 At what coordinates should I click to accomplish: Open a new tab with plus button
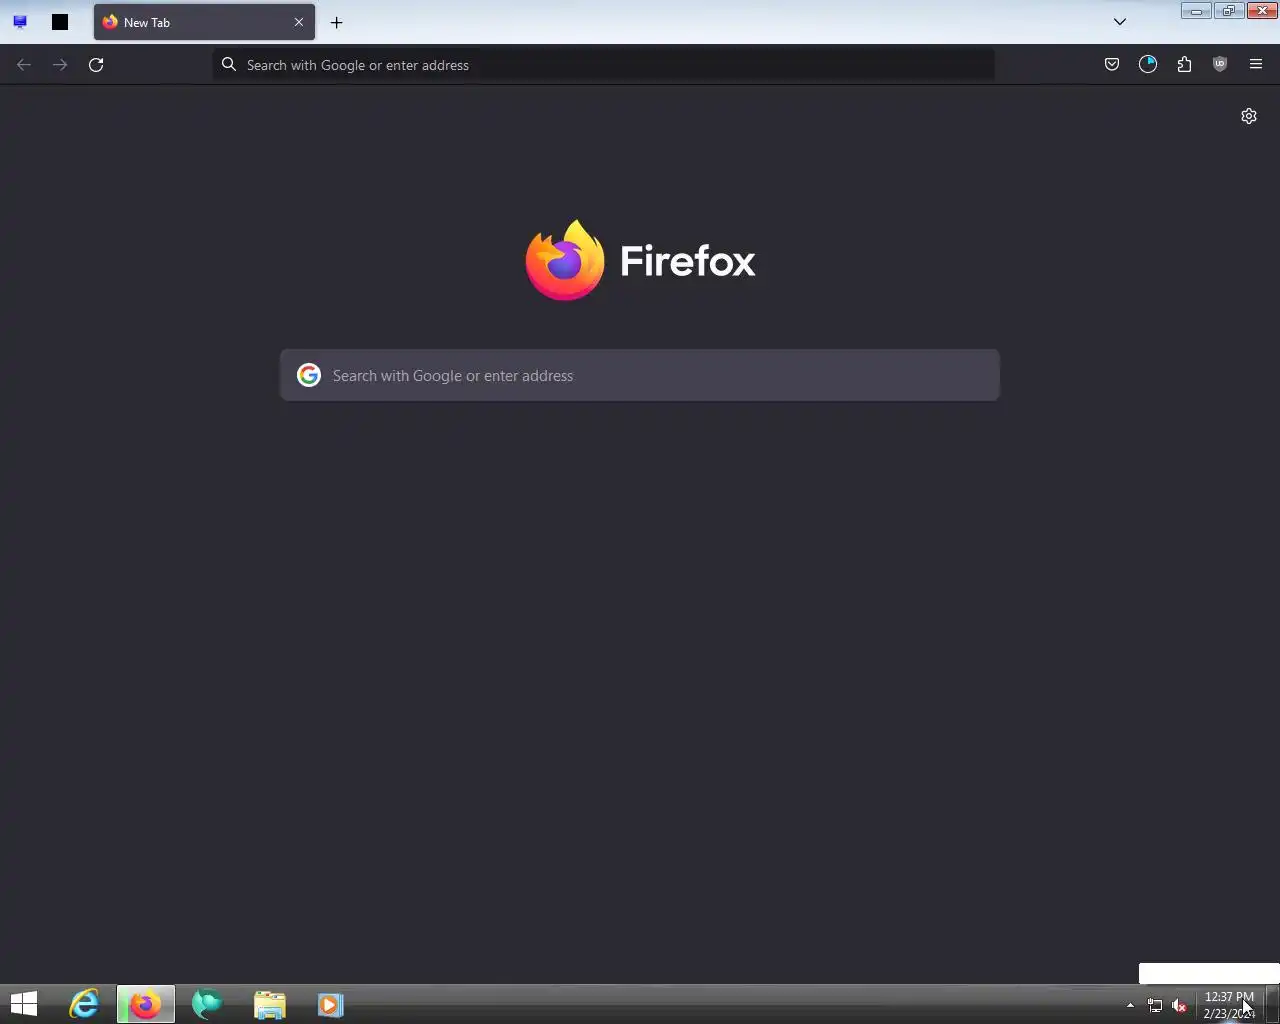pos(337,22)
